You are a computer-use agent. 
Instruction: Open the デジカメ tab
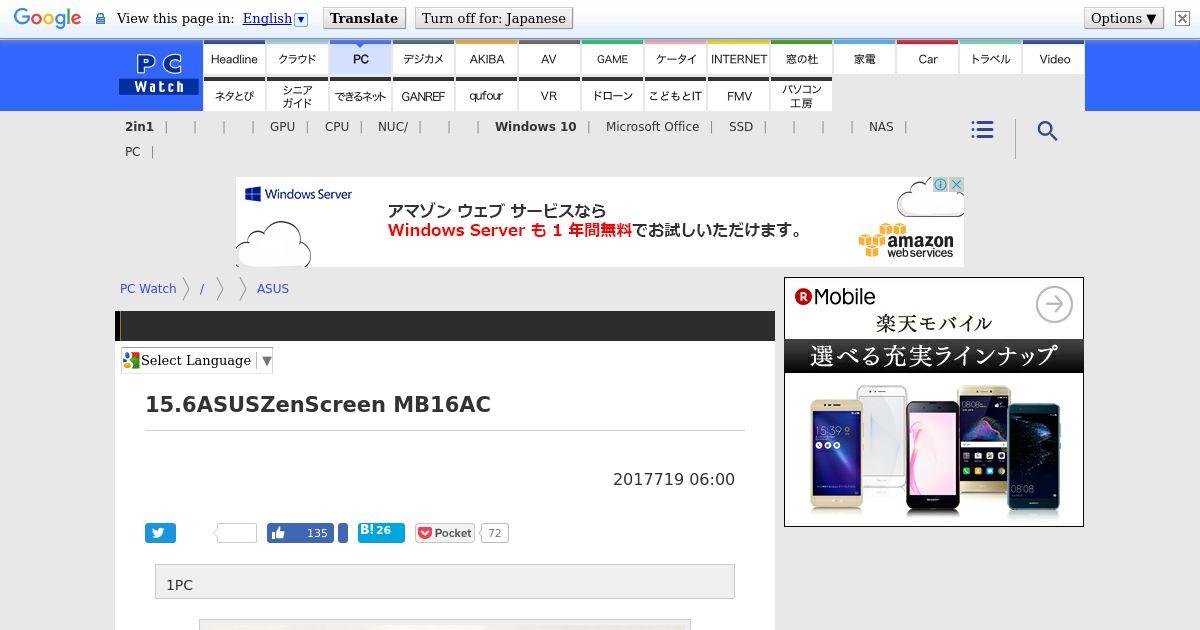[423, 59]
